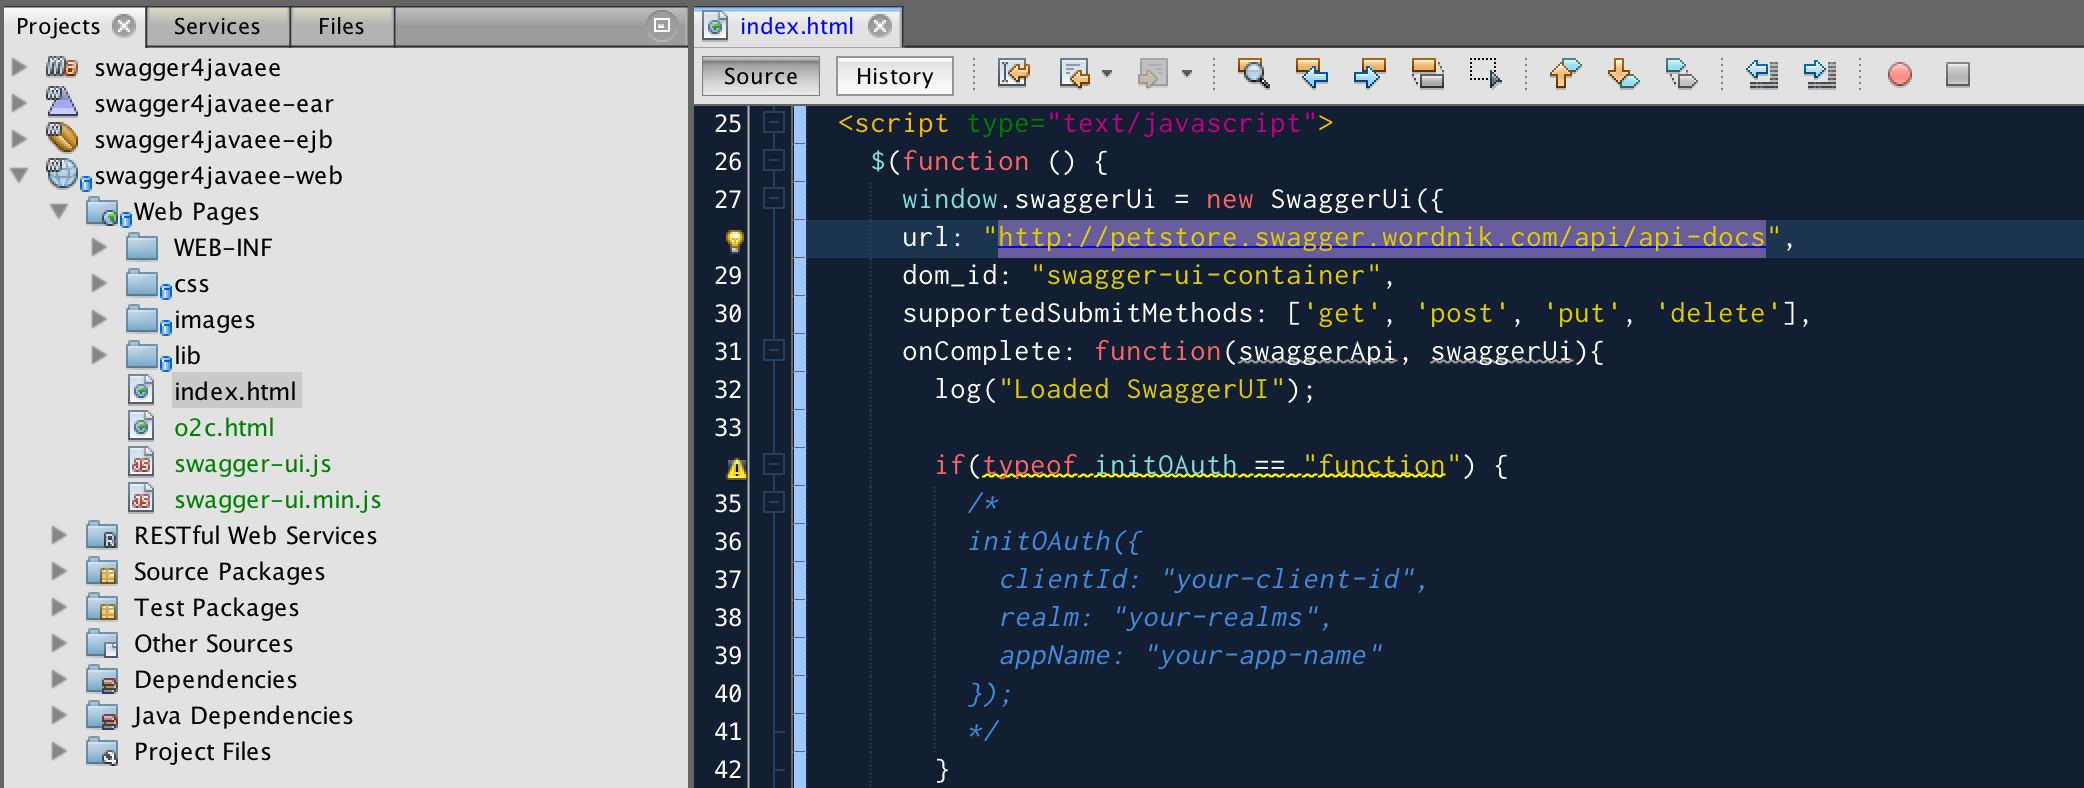Open the Forward navigation dropdown arrow
The image size is (2084, 788).
1187,74
